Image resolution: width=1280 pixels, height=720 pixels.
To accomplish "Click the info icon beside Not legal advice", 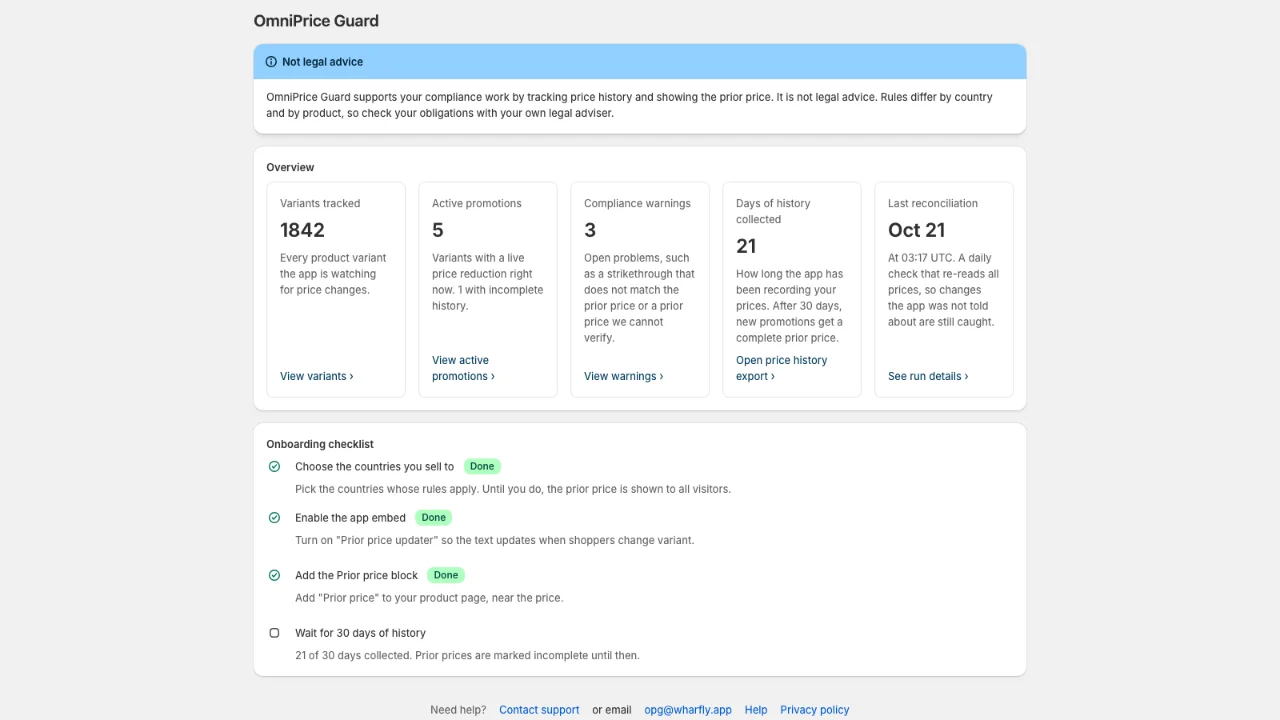I will (x=271, y=62).
